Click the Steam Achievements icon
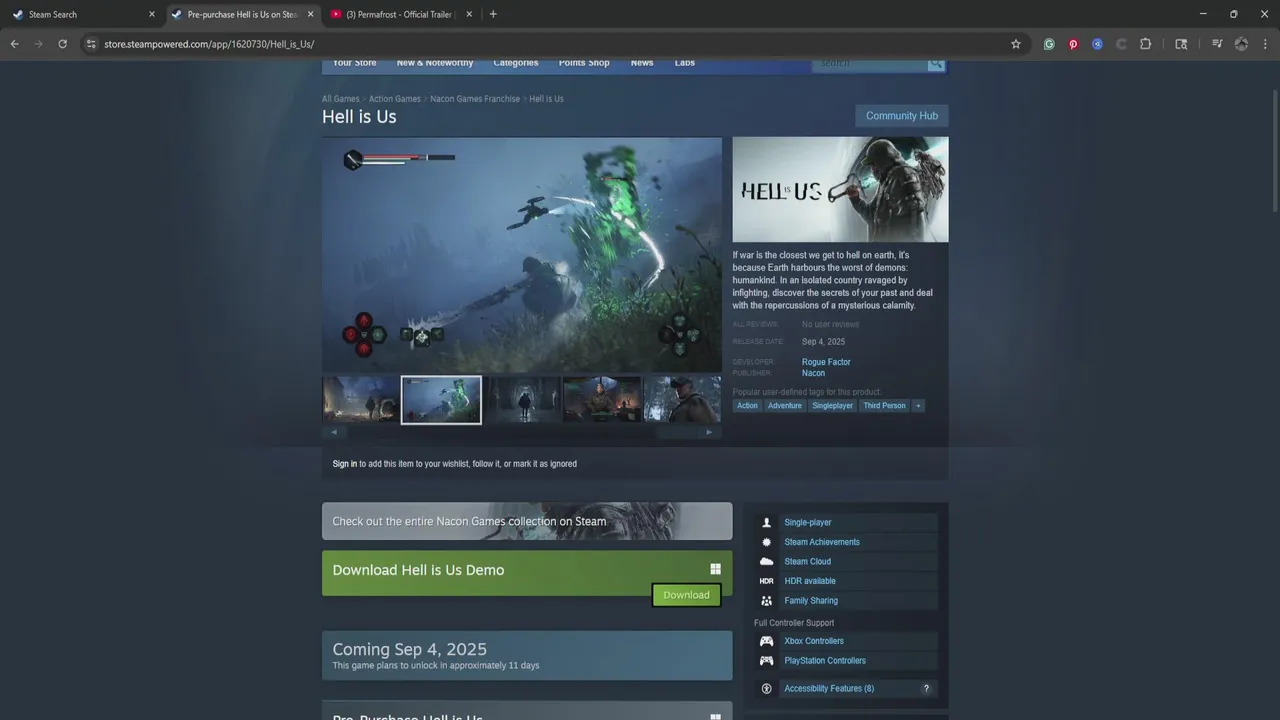The image size is (1280, 720). [767, 542]
